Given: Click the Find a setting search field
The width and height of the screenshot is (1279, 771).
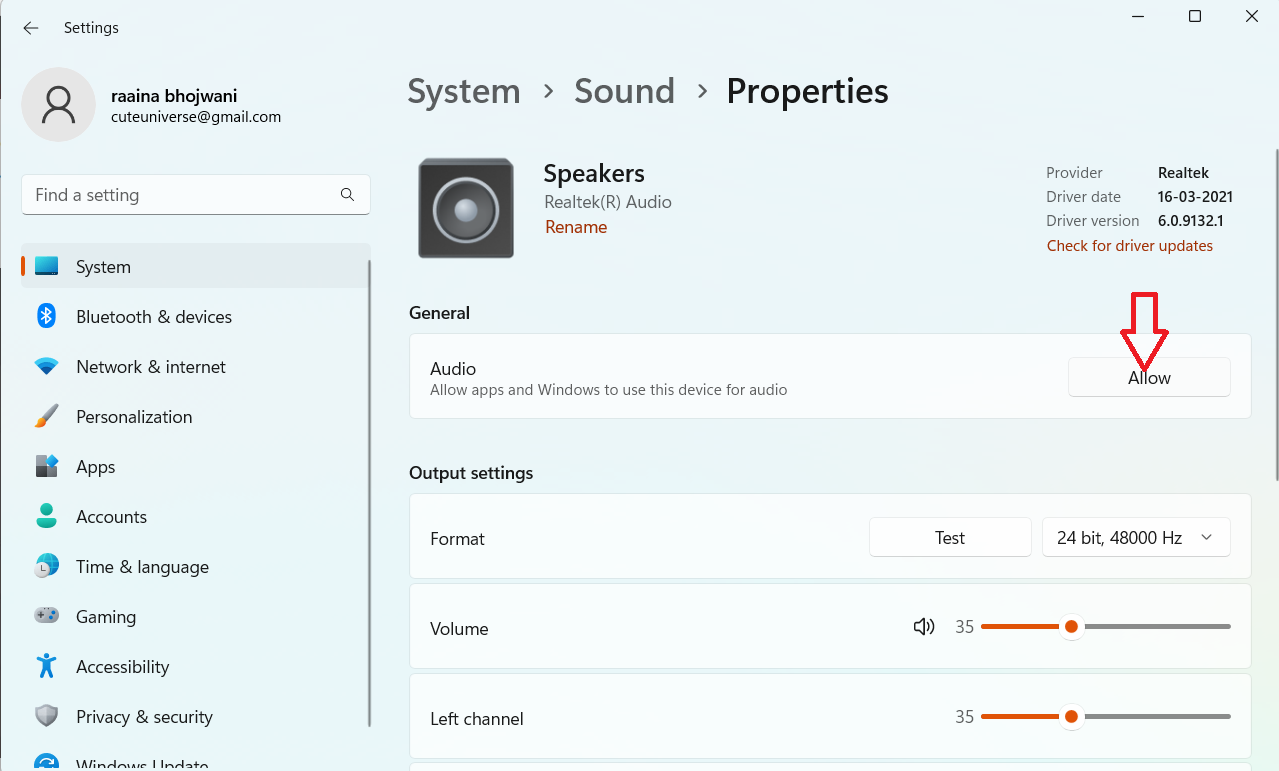Looking at the screenshot, I should pyautogui.click(x=180, y=195).
